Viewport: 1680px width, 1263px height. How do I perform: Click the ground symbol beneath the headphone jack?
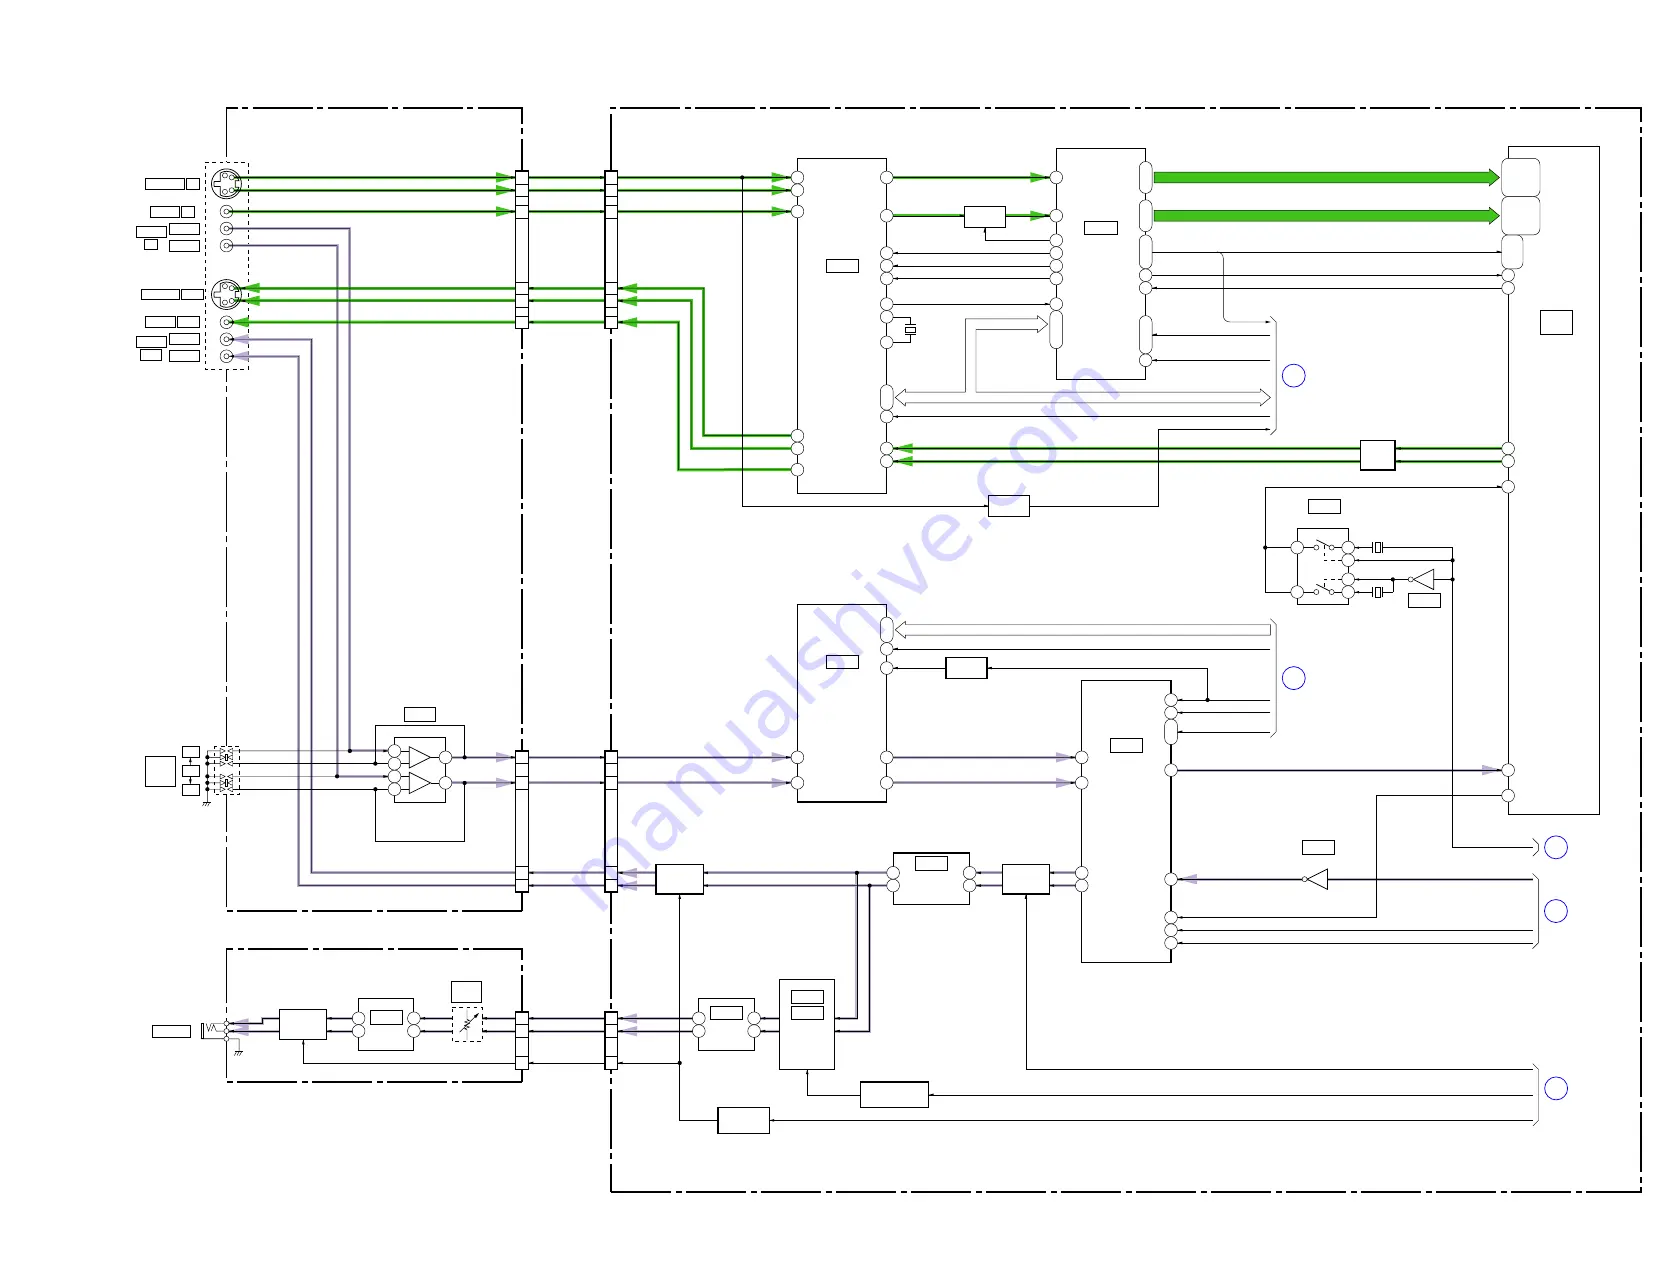(238, 1053)
